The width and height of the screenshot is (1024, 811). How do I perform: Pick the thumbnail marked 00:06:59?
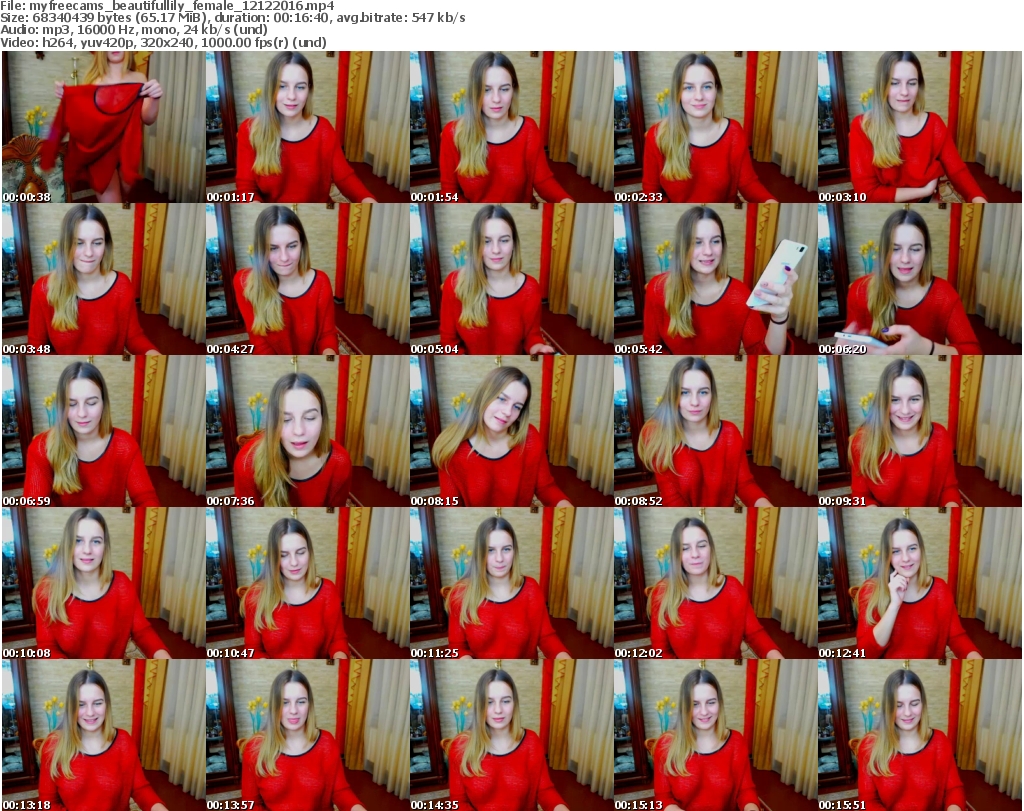click(103, 431)
